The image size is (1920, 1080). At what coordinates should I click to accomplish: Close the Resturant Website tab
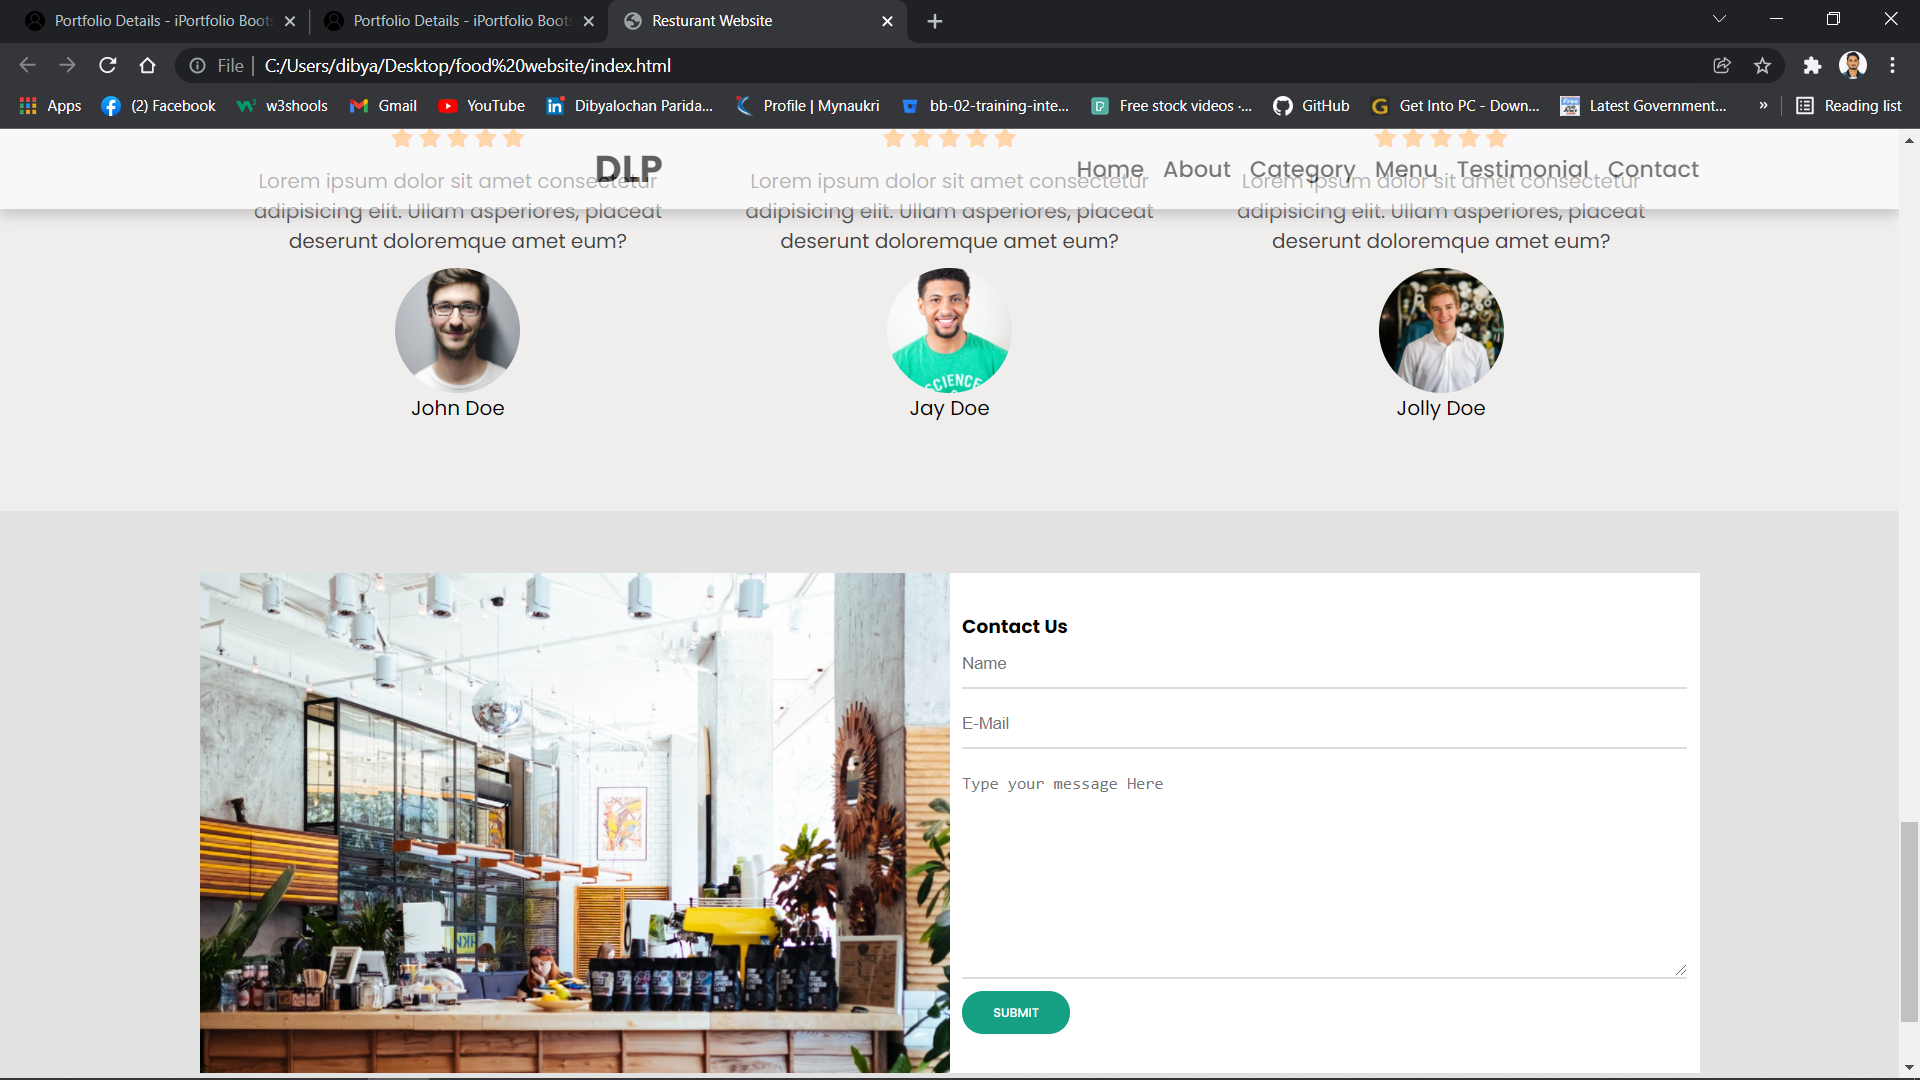887,21
